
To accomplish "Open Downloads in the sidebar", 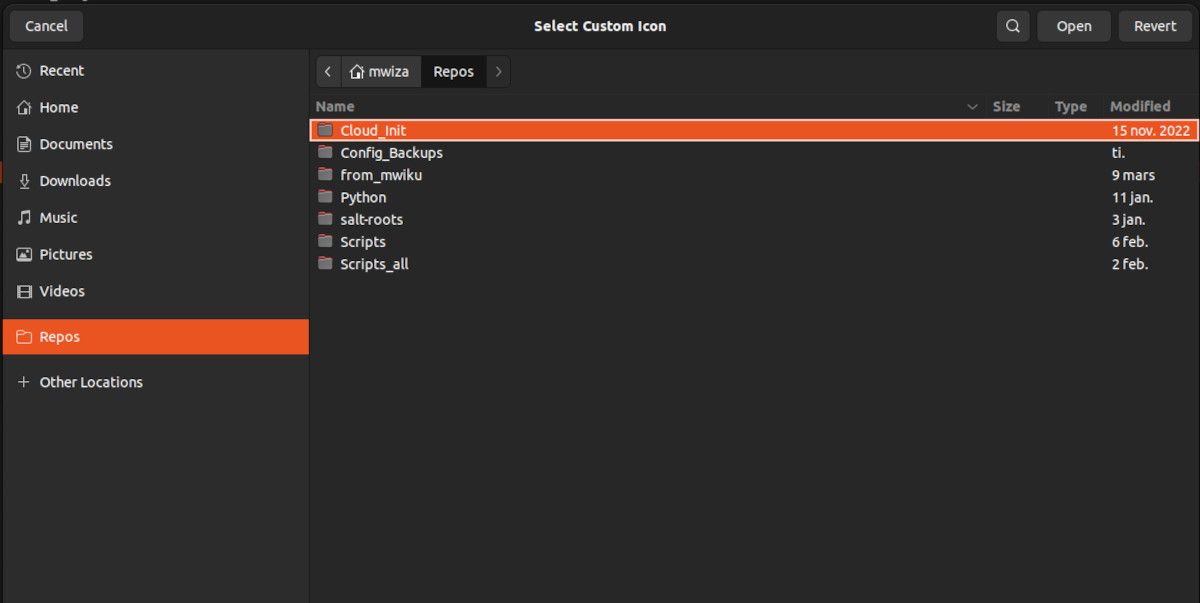I will 75,181.
